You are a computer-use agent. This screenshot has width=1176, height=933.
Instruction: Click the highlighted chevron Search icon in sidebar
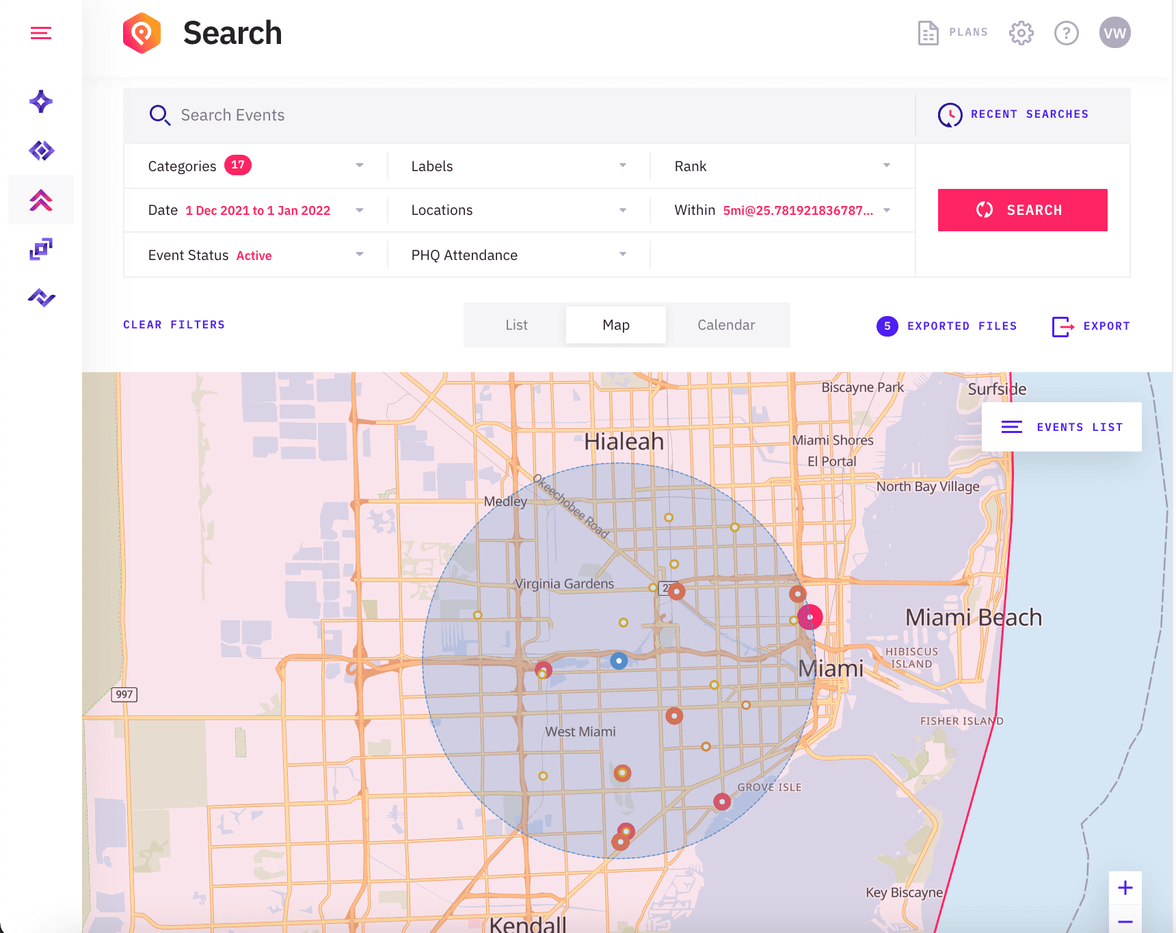pos(40,199)
